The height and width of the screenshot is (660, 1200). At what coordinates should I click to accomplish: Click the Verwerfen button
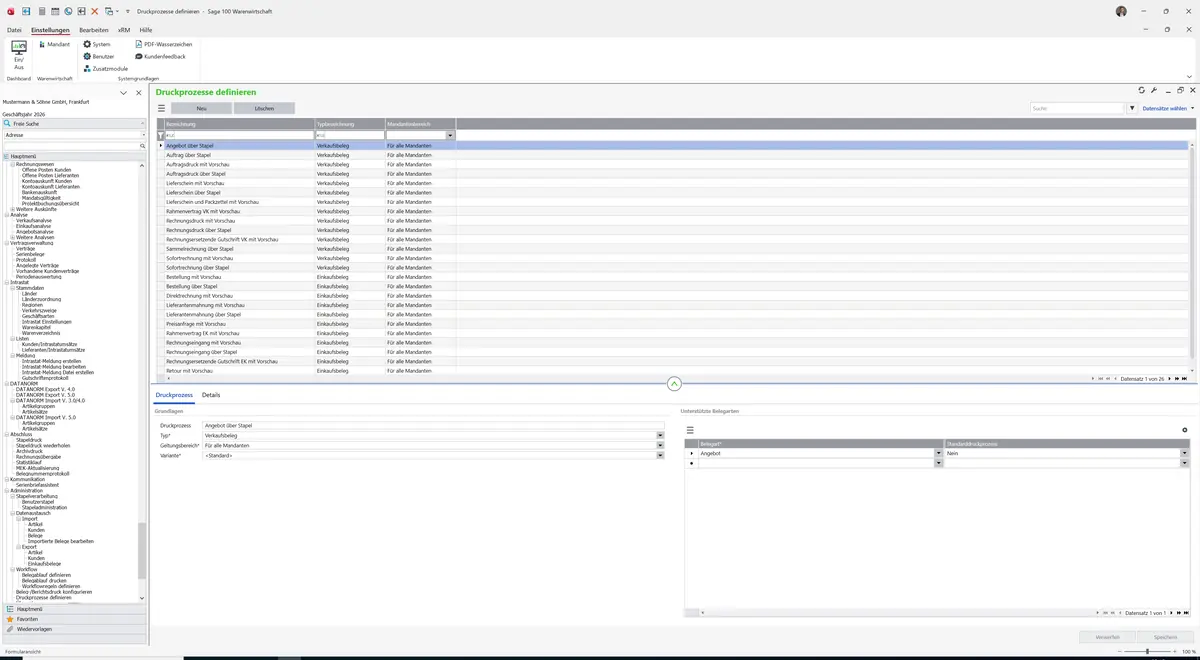pos(1107,637)
